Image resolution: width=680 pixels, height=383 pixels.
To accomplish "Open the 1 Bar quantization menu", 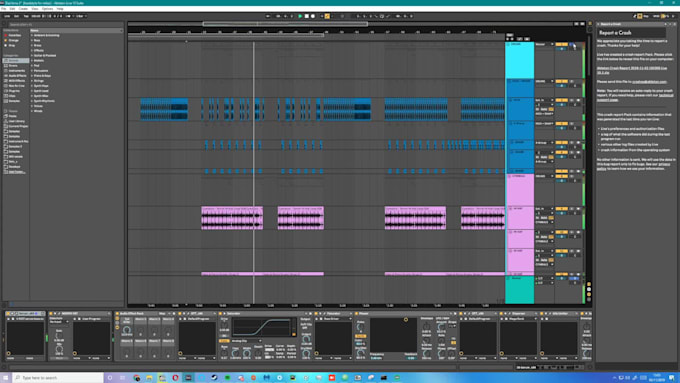I will coord(81,16).
